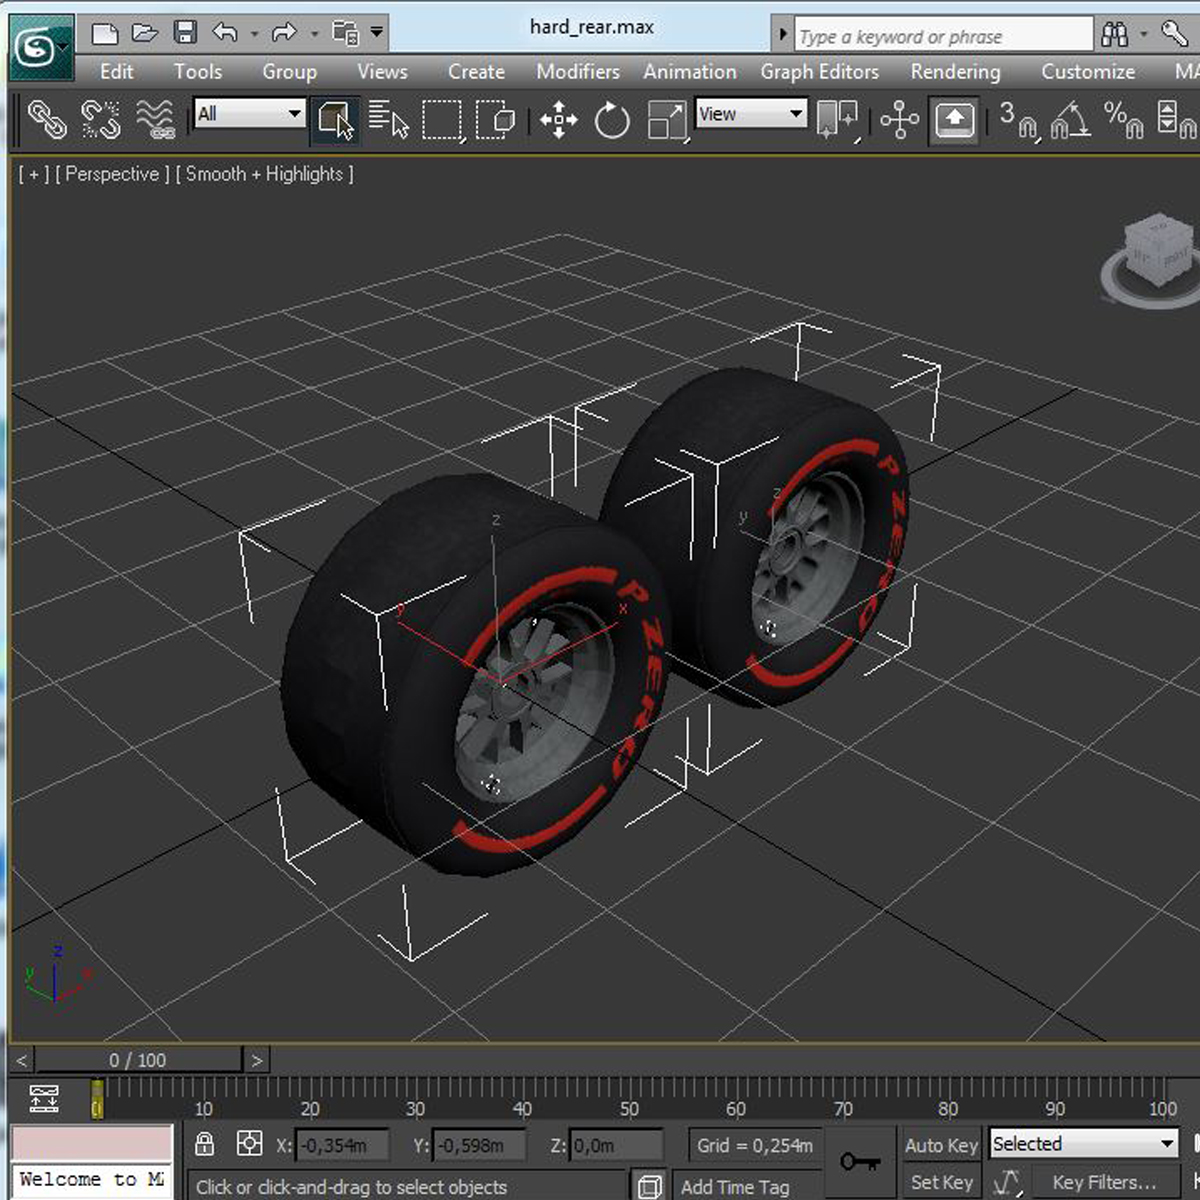
Task: Click the Select and Manipulate icon
Action: click(x=900, y=120)
